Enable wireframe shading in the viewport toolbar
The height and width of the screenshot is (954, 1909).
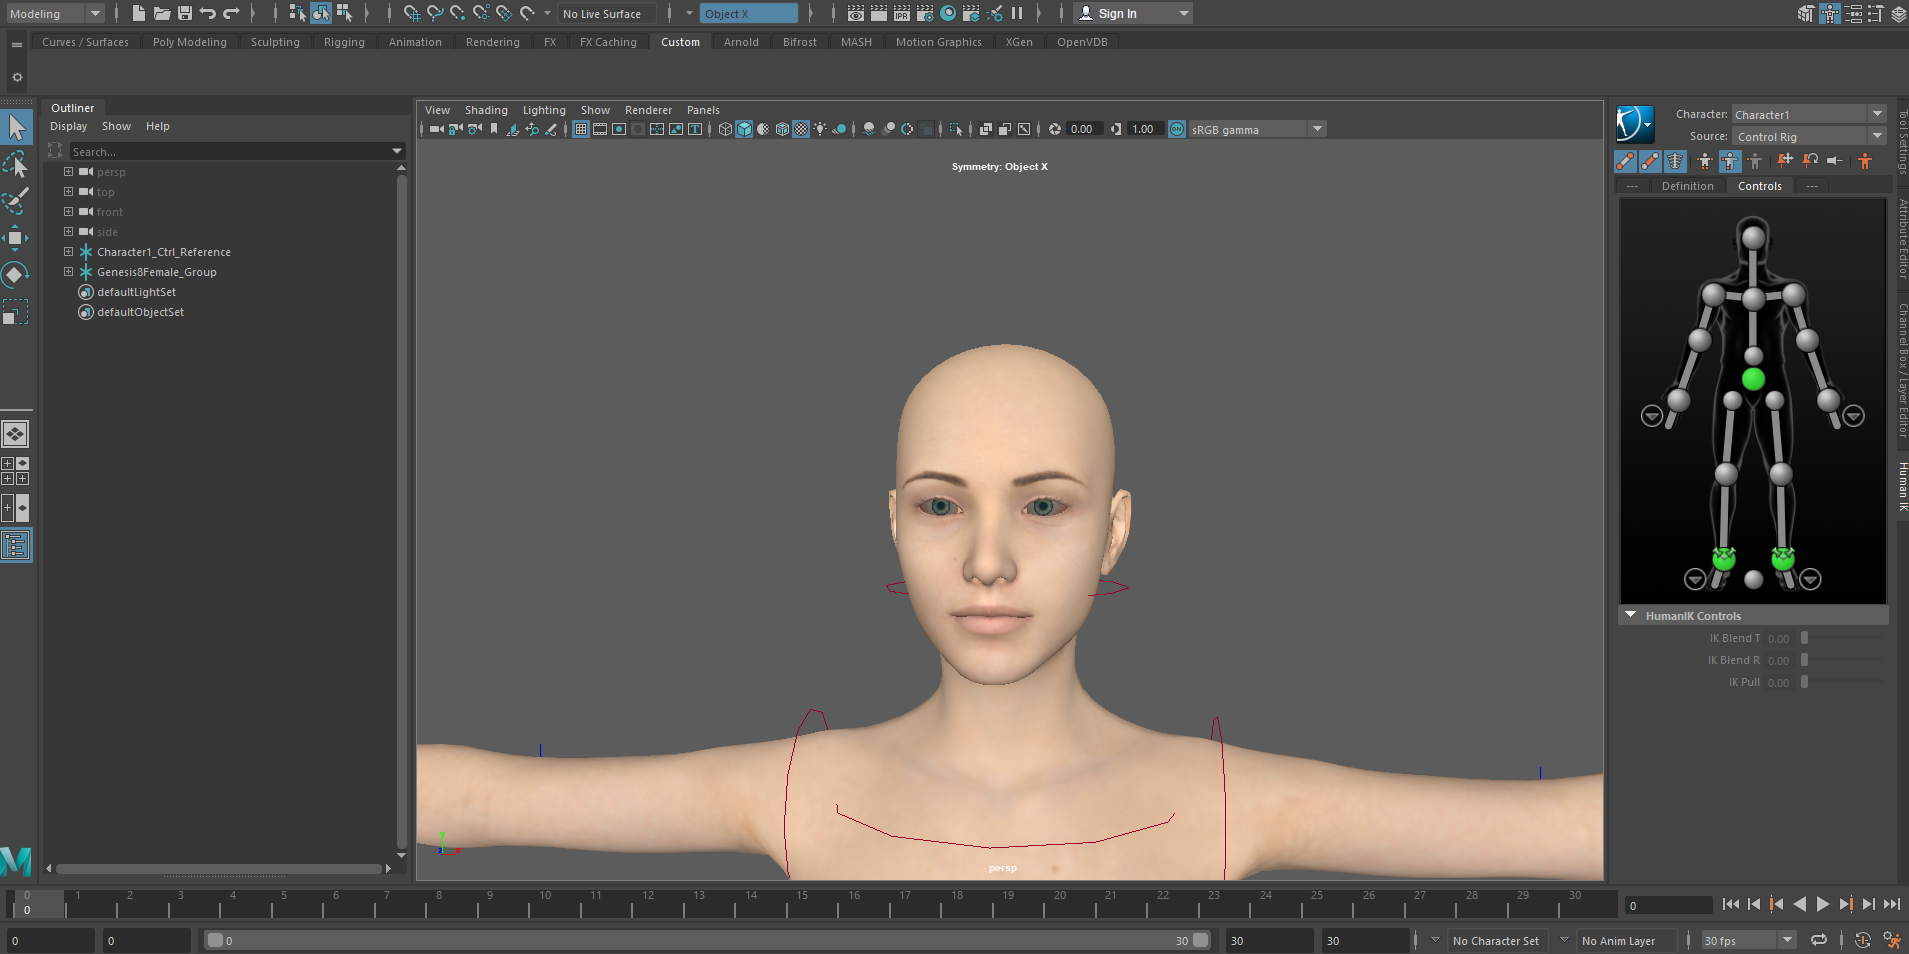pos(726,129)
